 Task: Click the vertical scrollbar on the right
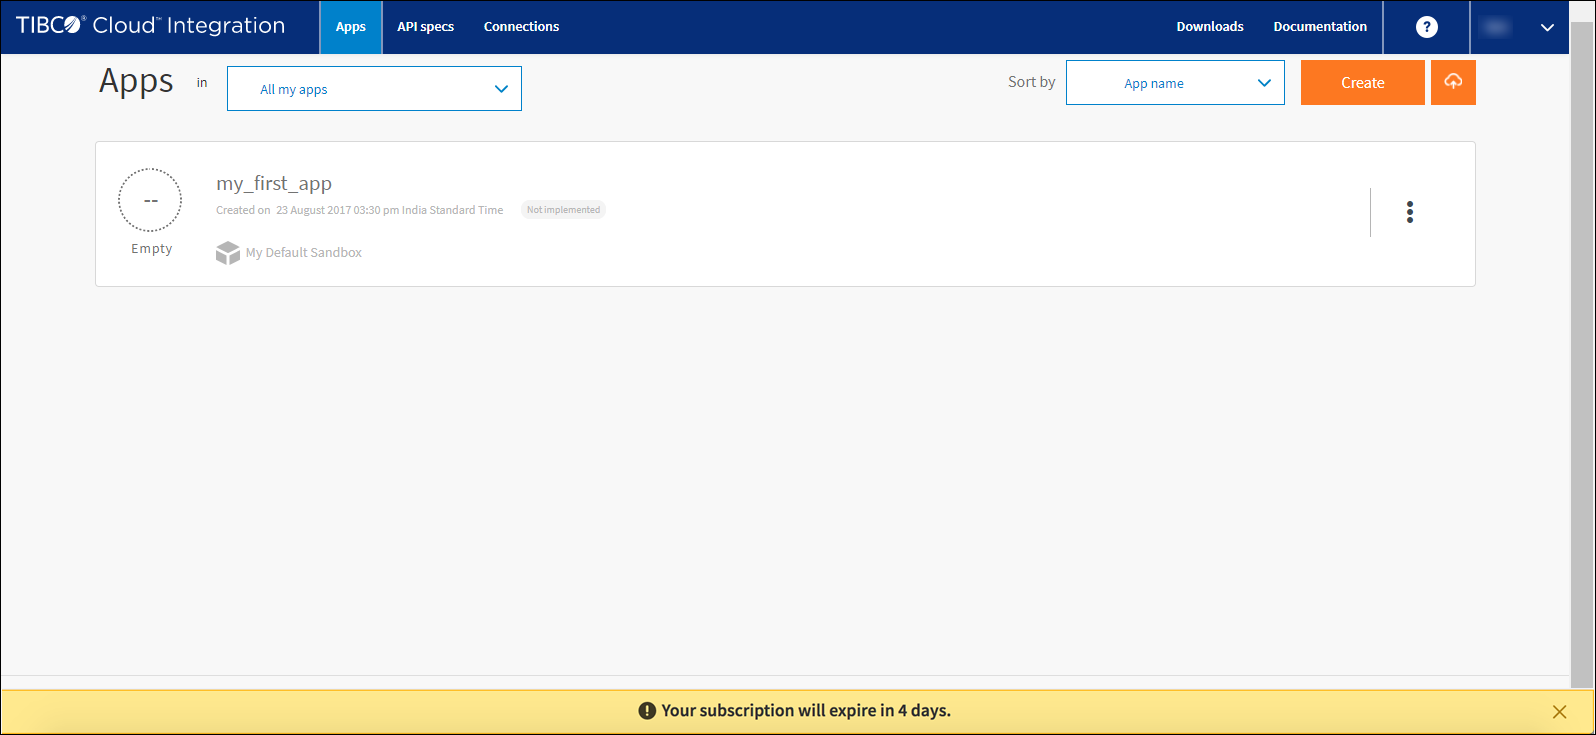(1581, 350)
